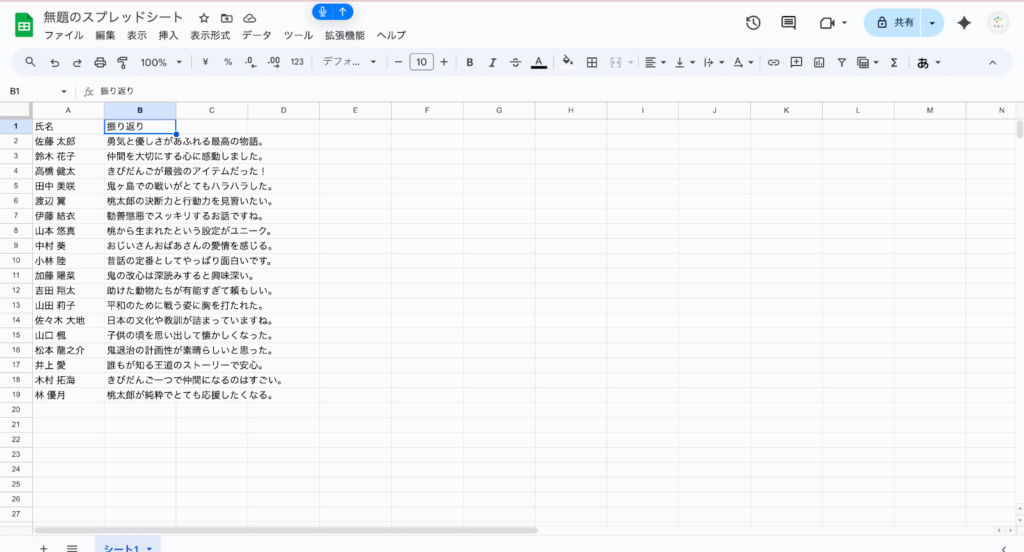This screenshot has width=1024, height=552.
Task: Open the 100% zoom dropdown
Action: coord(161,62)
